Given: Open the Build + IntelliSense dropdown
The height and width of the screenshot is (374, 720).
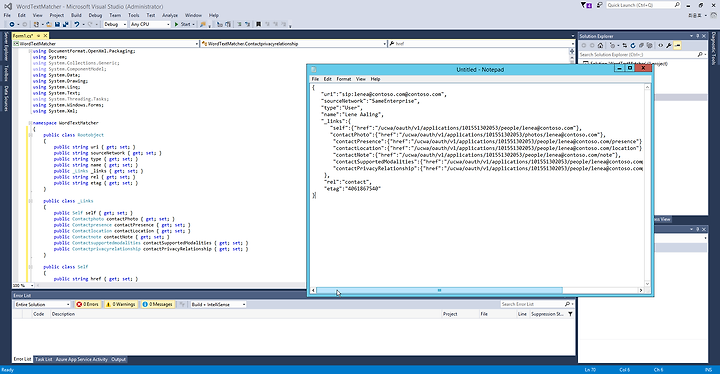Looking at the screenshot, I should 218,304.
